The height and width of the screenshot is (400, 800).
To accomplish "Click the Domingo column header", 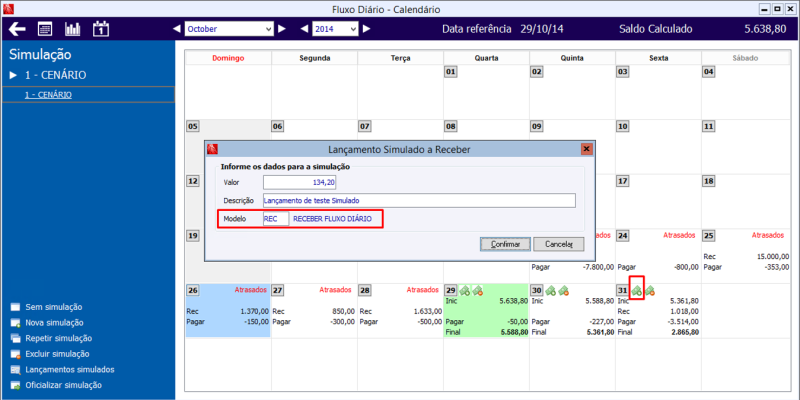I will click(x=228, y=58).
